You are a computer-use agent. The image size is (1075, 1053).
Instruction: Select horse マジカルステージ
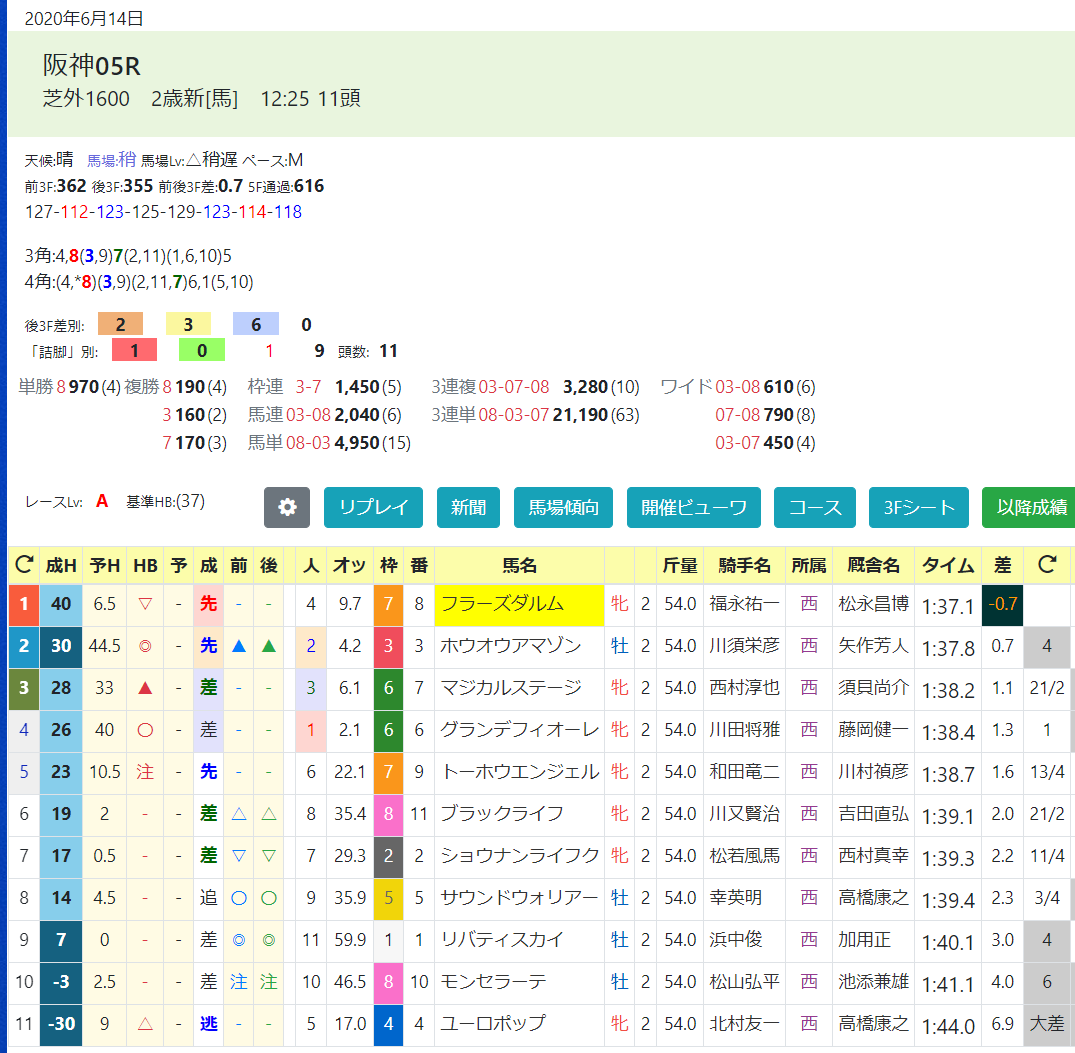510,688
